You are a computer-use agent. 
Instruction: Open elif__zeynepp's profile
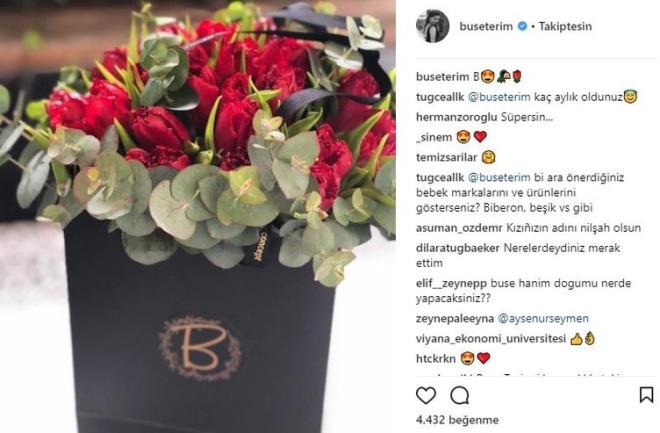(x=452, y=283)
